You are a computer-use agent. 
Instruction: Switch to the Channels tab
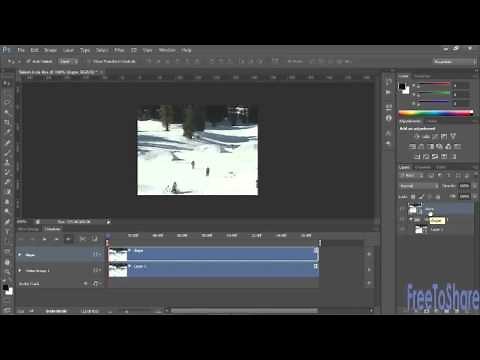(x=423, y=167)
